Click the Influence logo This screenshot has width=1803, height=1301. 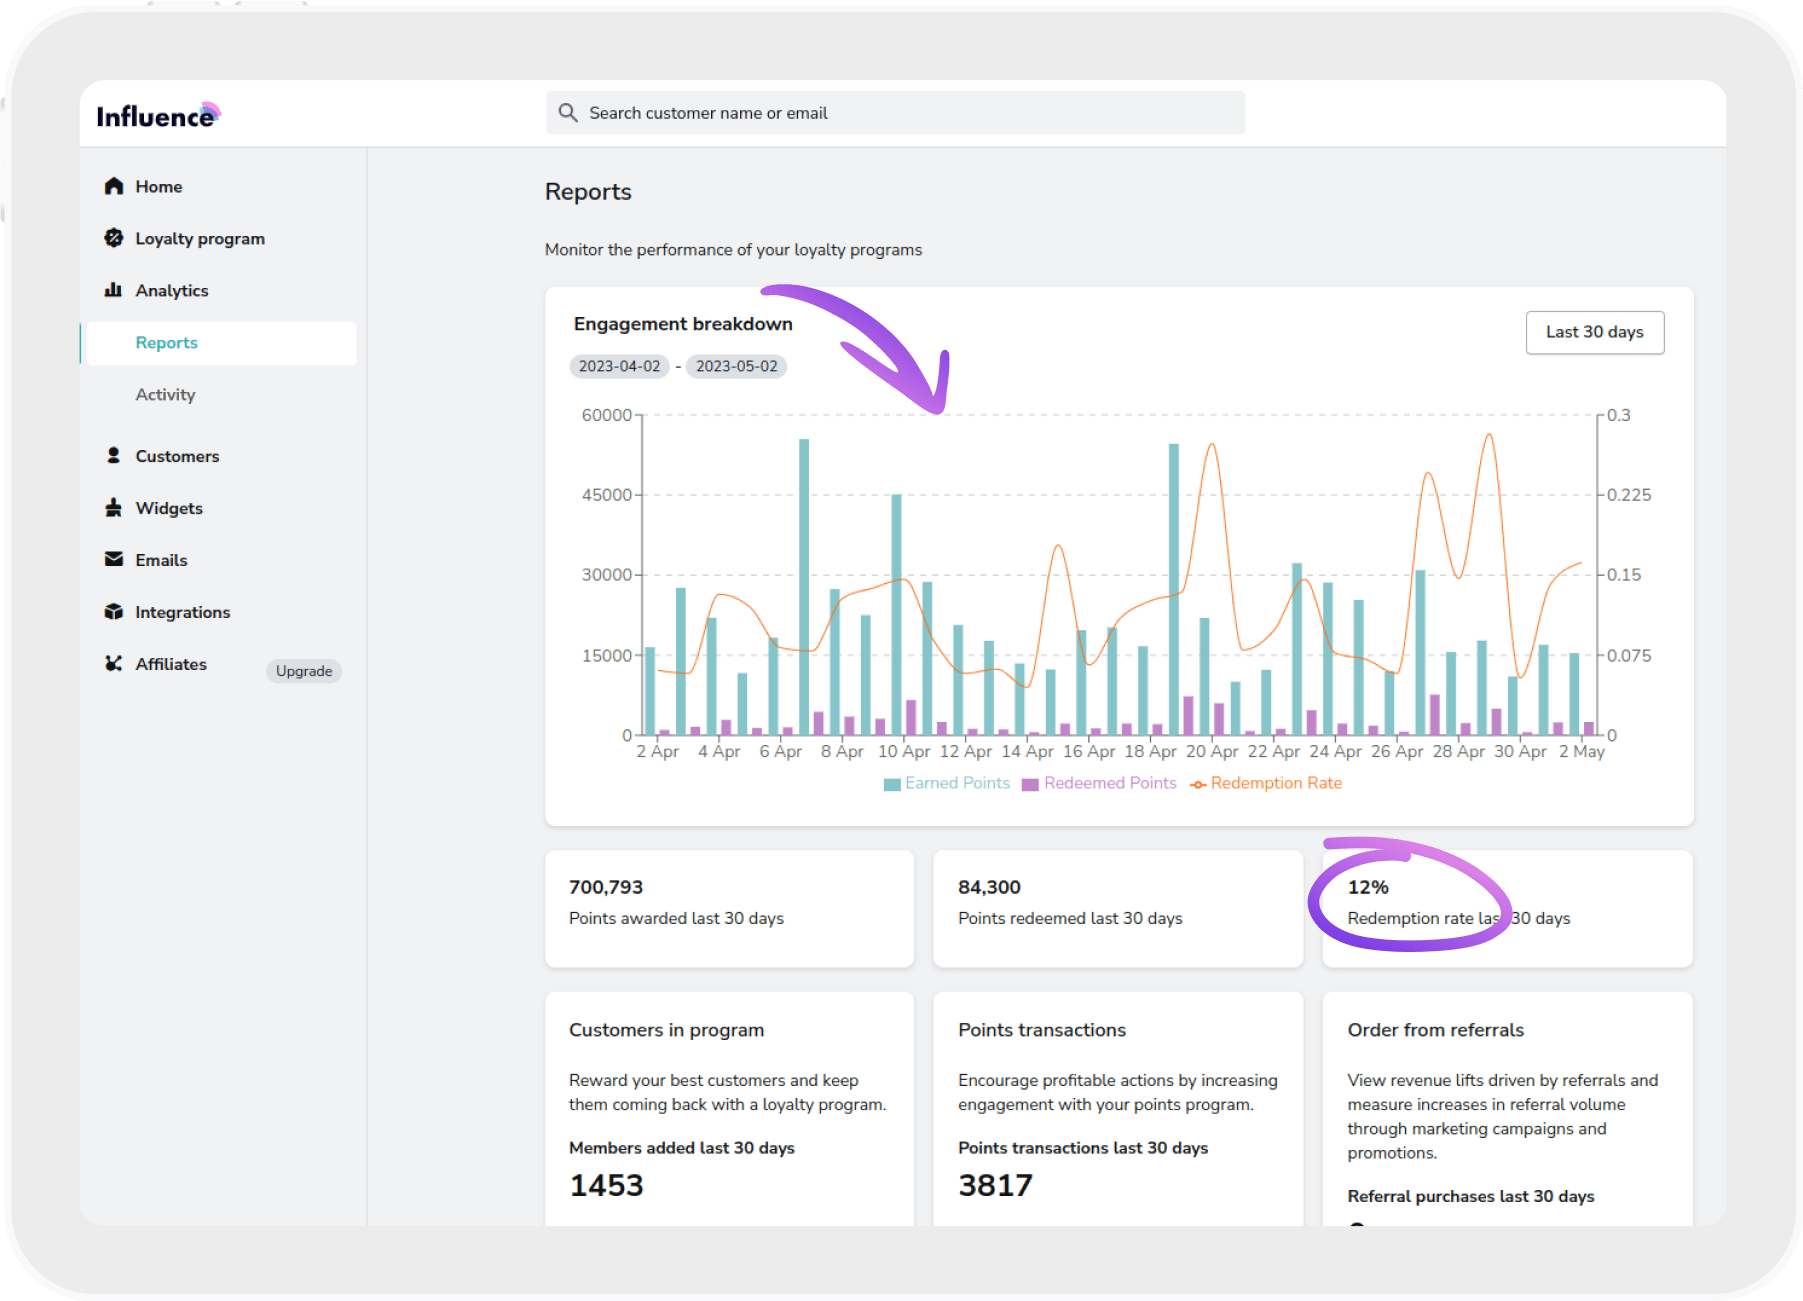[157, 116]
